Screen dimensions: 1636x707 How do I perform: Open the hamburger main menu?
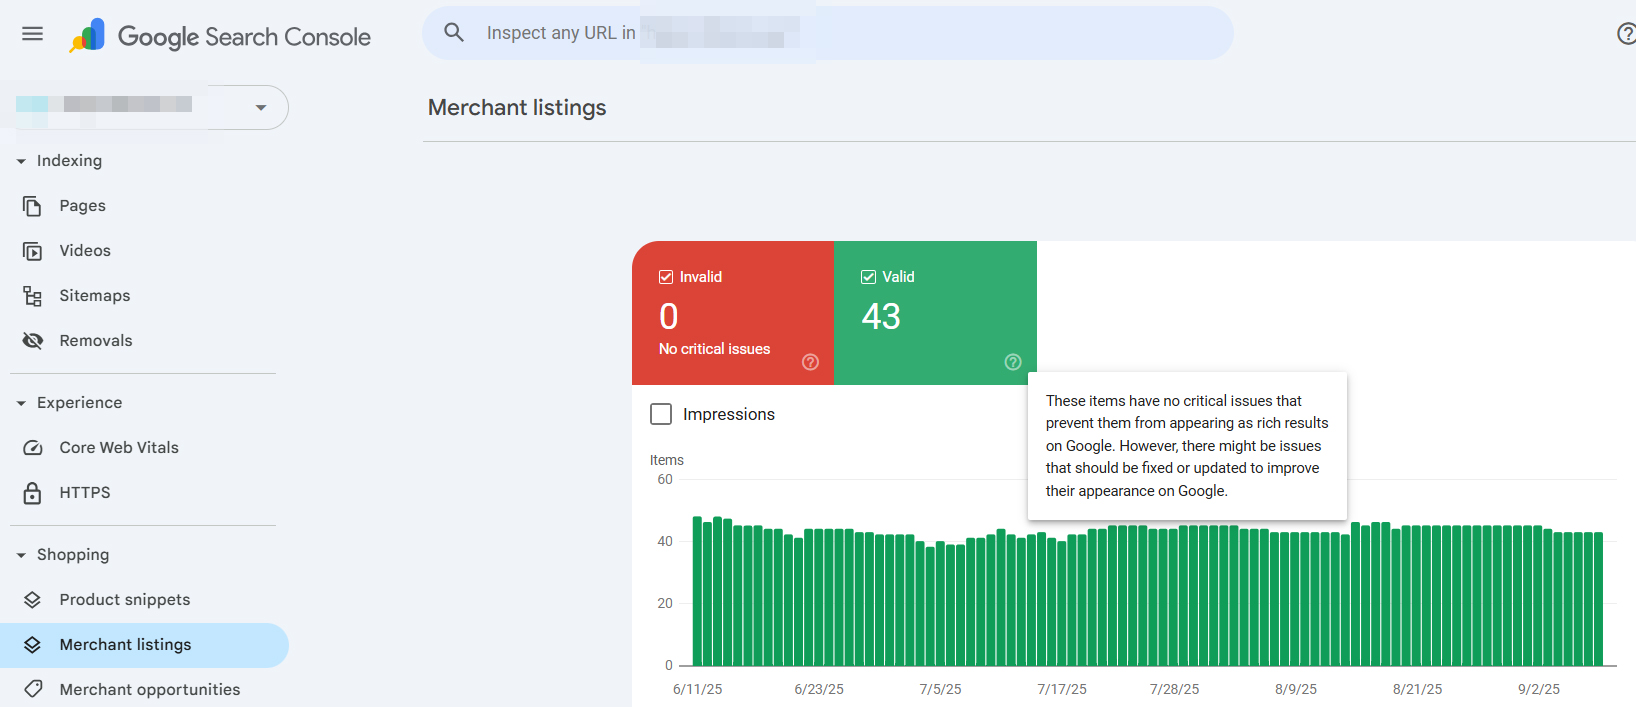click(x=32, y=34)
